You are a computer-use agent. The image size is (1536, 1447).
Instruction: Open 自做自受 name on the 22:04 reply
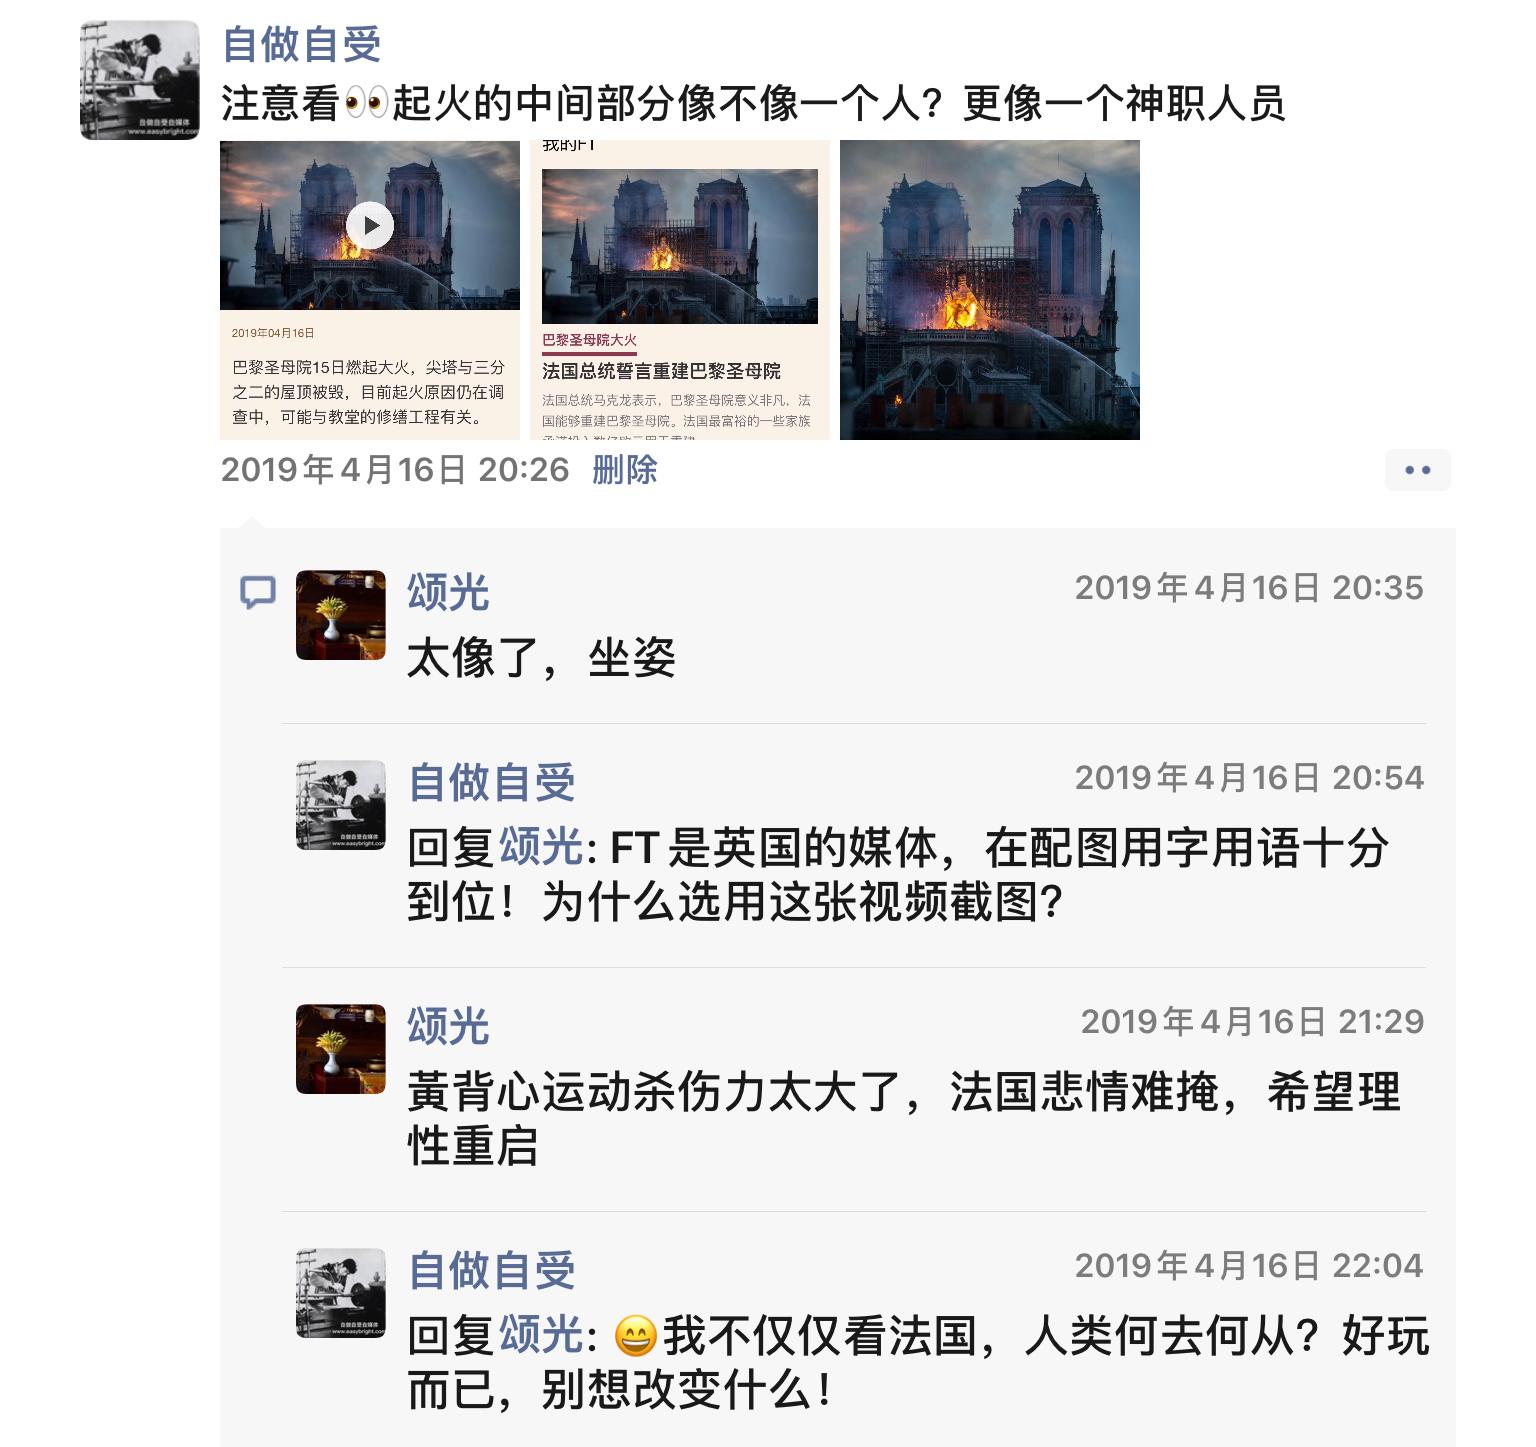[x=492, y=1270]
